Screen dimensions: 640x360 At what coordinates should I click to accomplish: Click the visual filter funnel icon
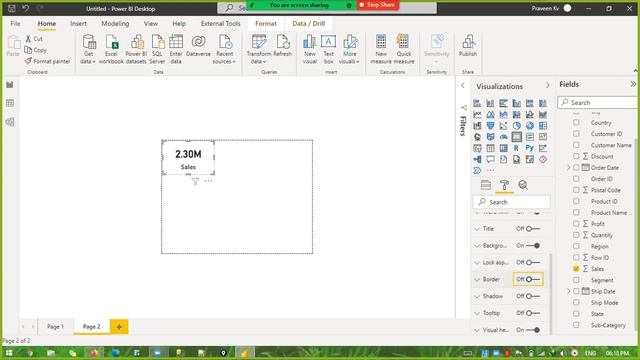[196, 181]
